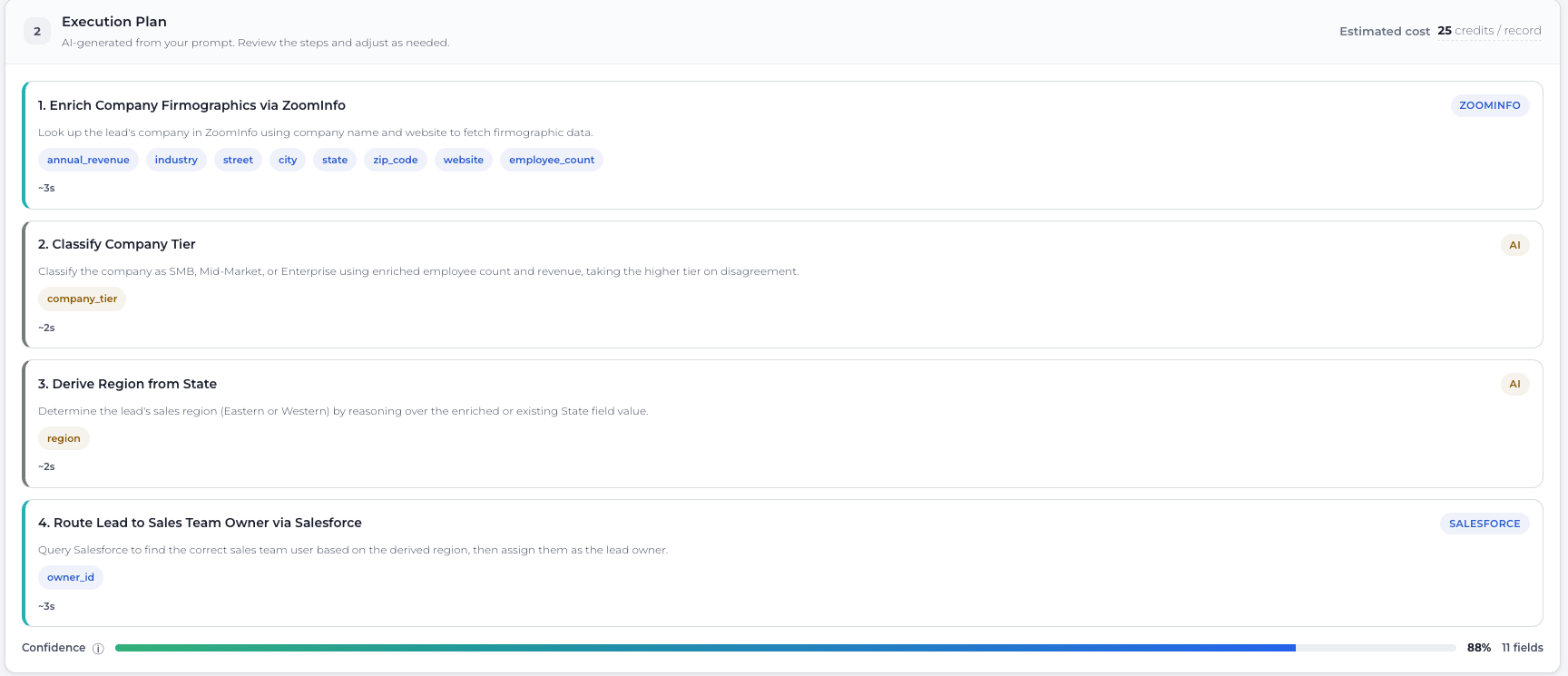Image resolution: width=1568 pixels, height=676 pixels.
Task: Select the region field chip
Action: pyautogui.click(x=64, y=438)
